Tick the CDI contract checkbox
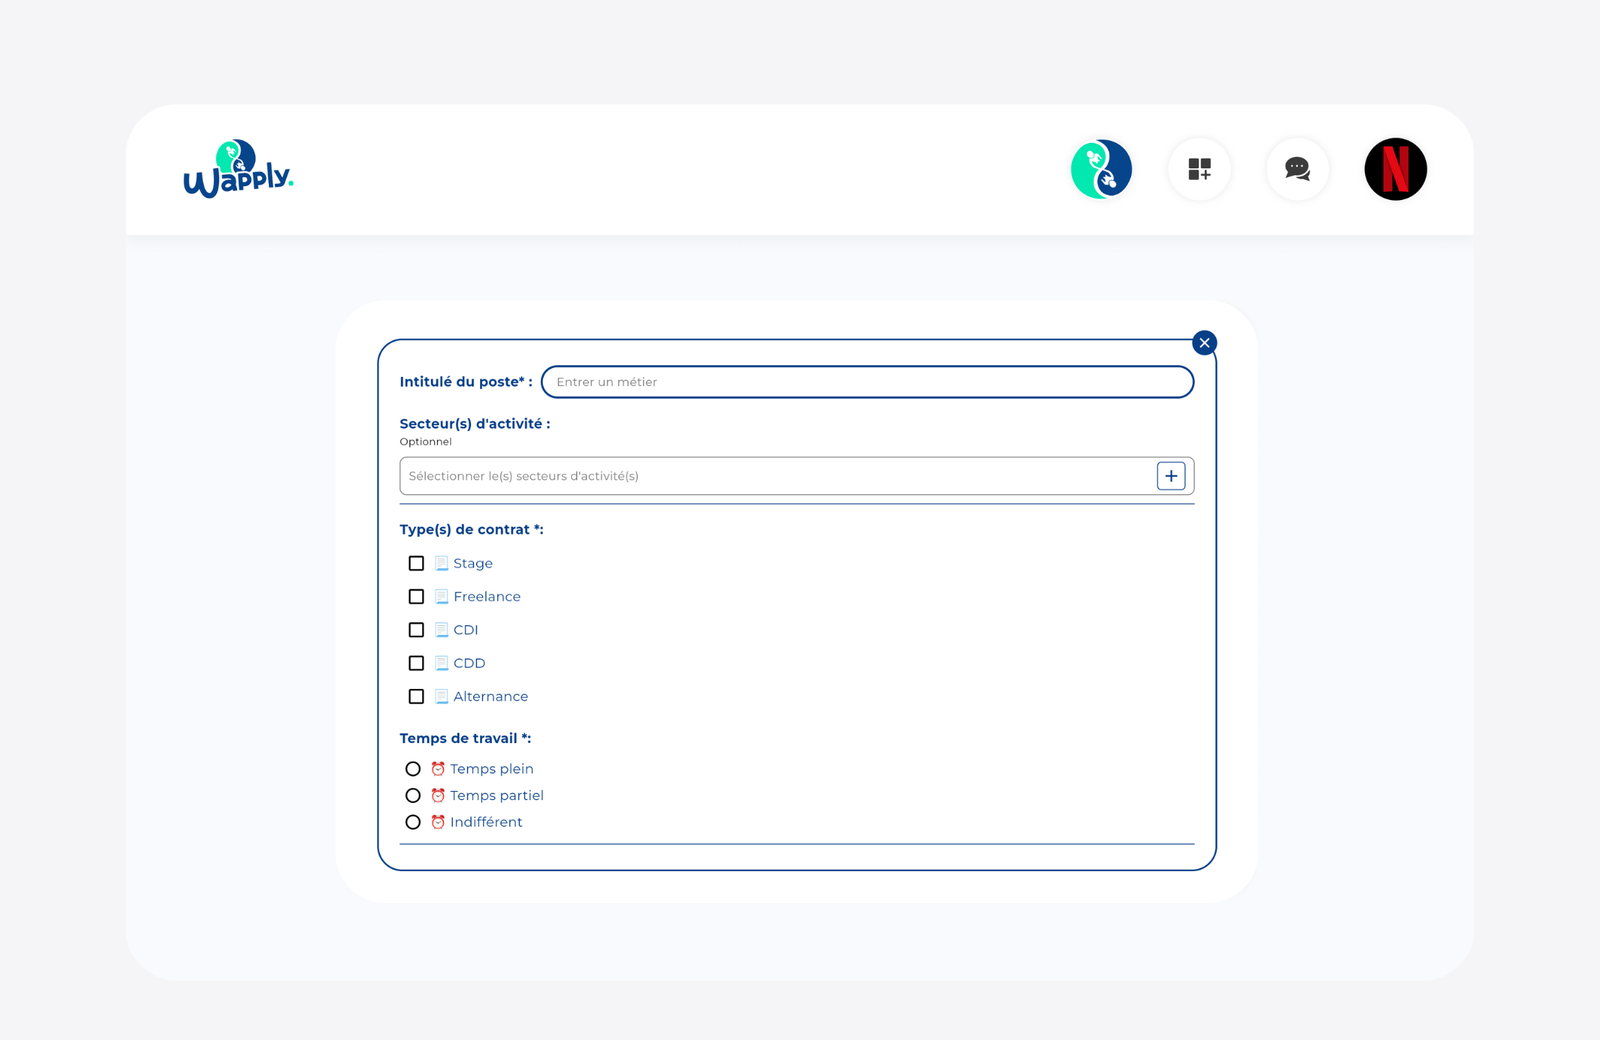 click(x=416, y=630)
